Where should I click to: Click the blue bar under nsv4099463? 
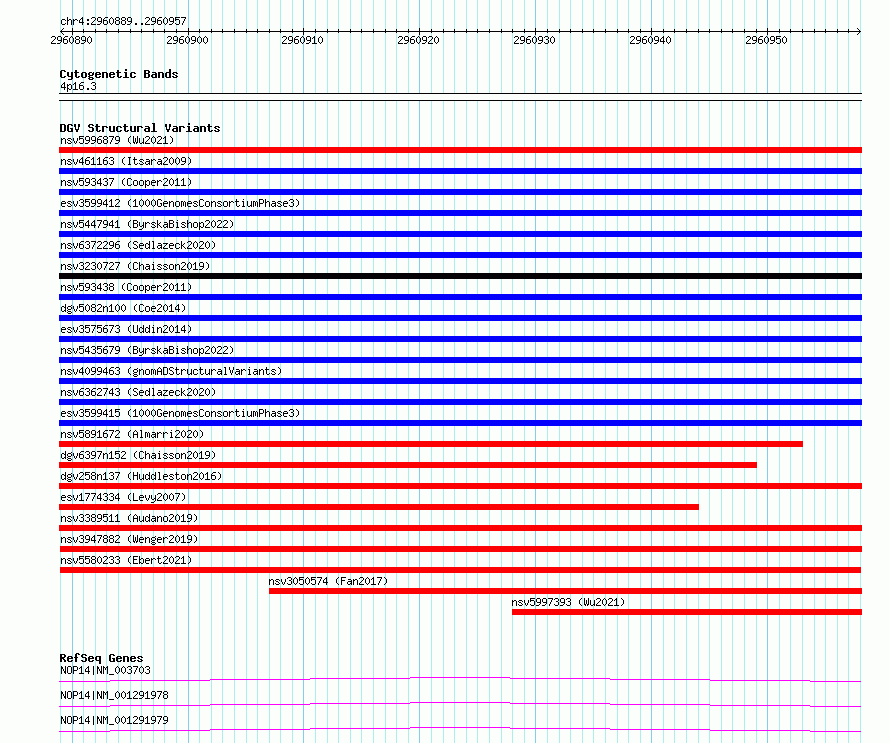pos(460,381)
